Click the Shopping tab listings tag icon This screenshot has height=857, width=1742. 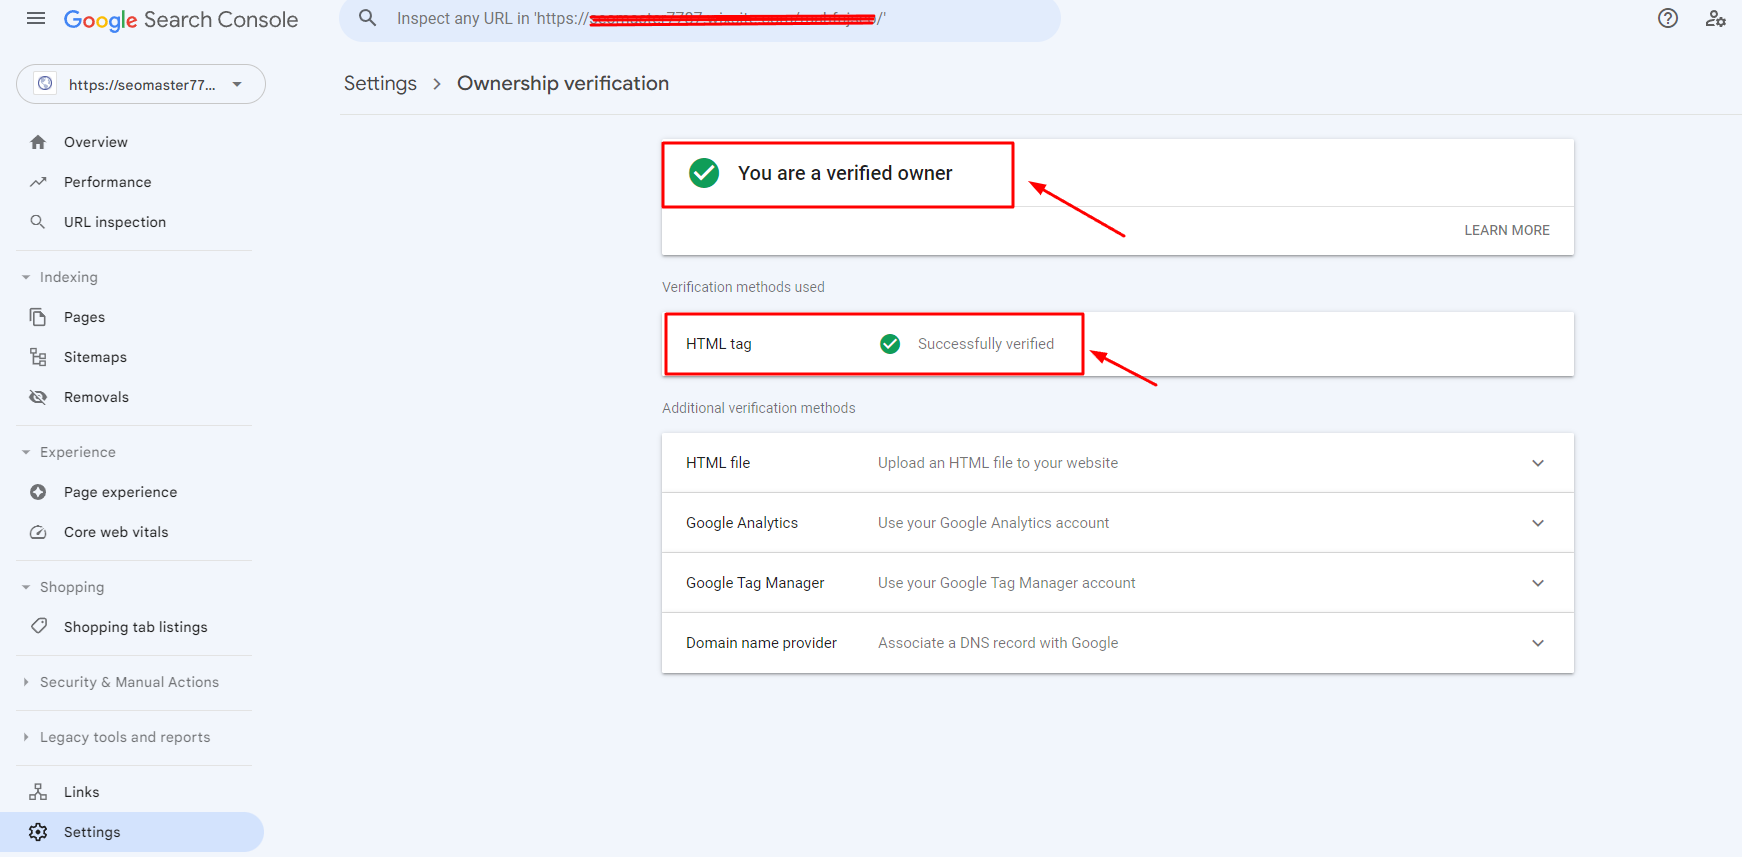[38, 627]
